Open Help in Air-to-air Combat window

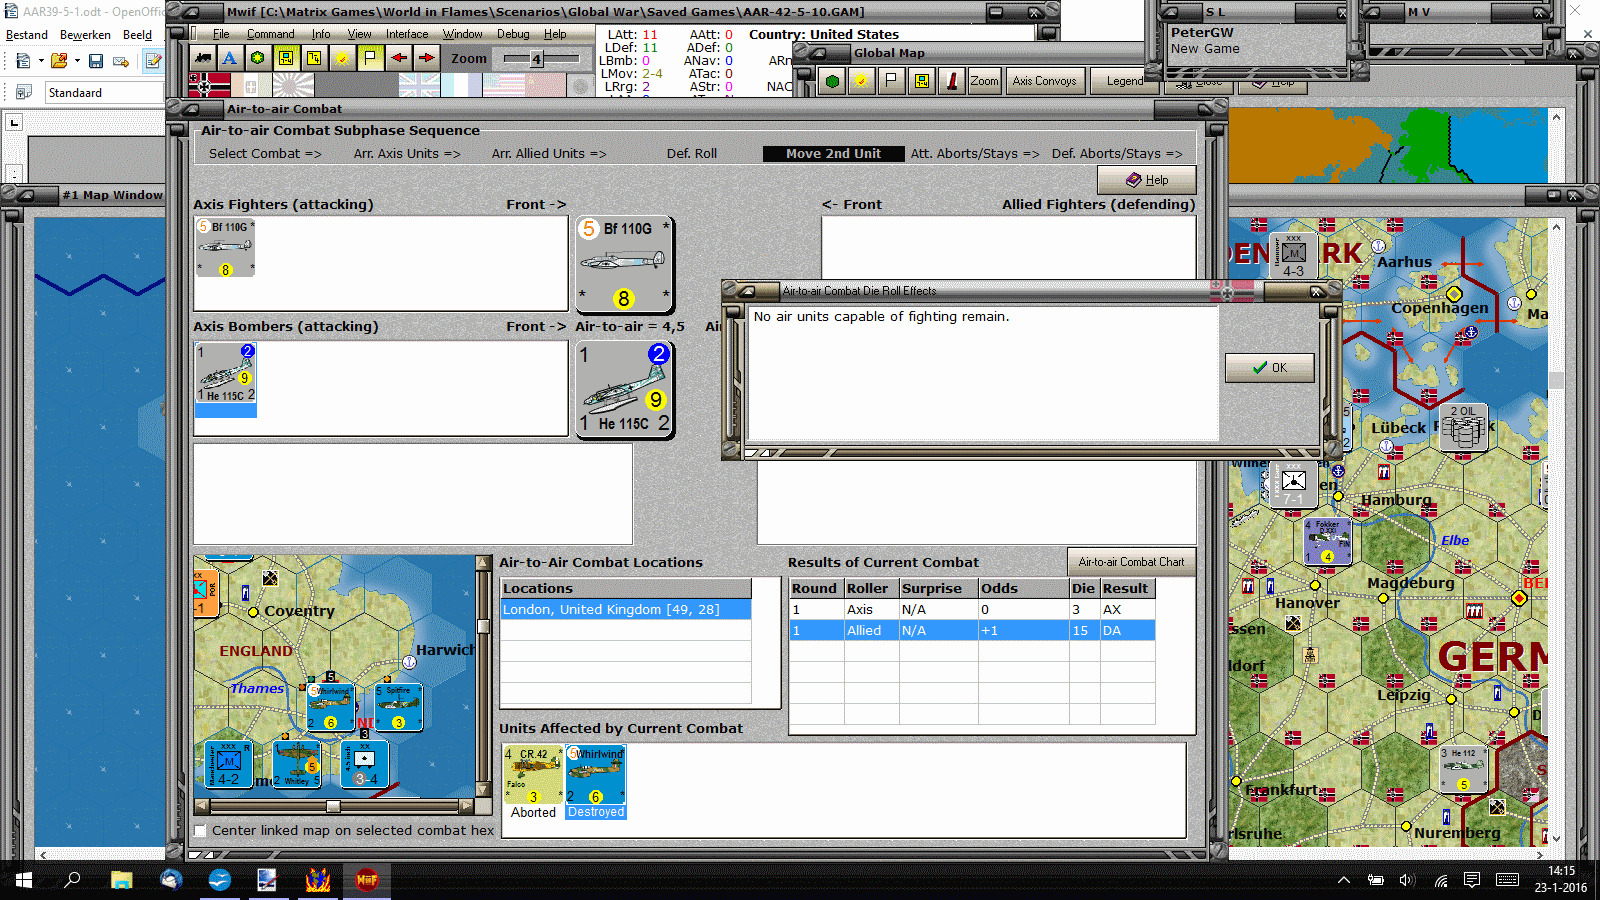coord(1147,180)
